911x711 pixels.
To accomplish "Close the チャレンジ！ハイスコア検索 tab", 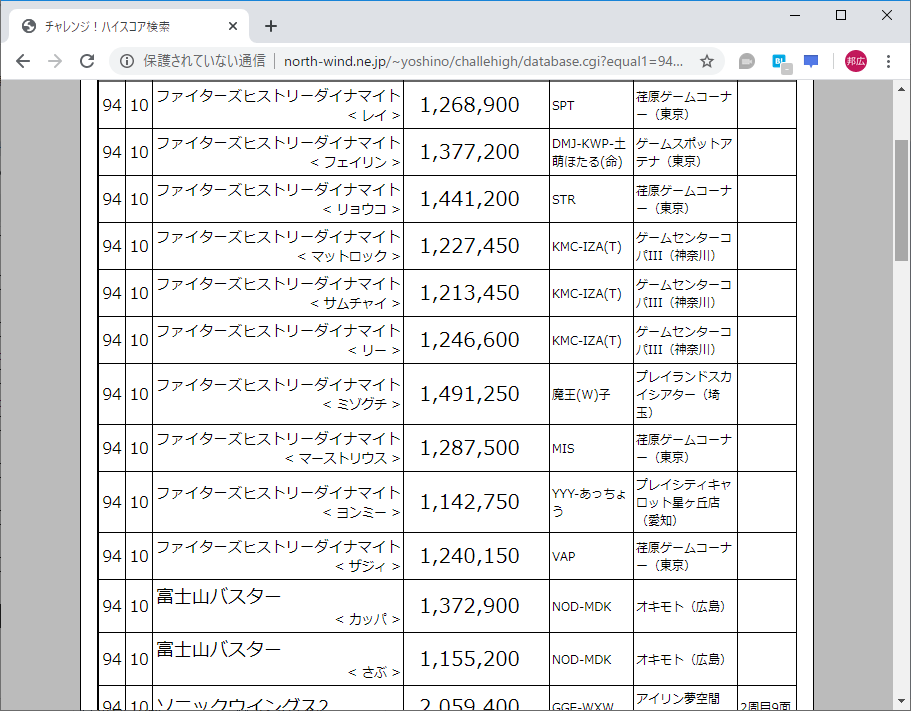I will pos(232,26).
